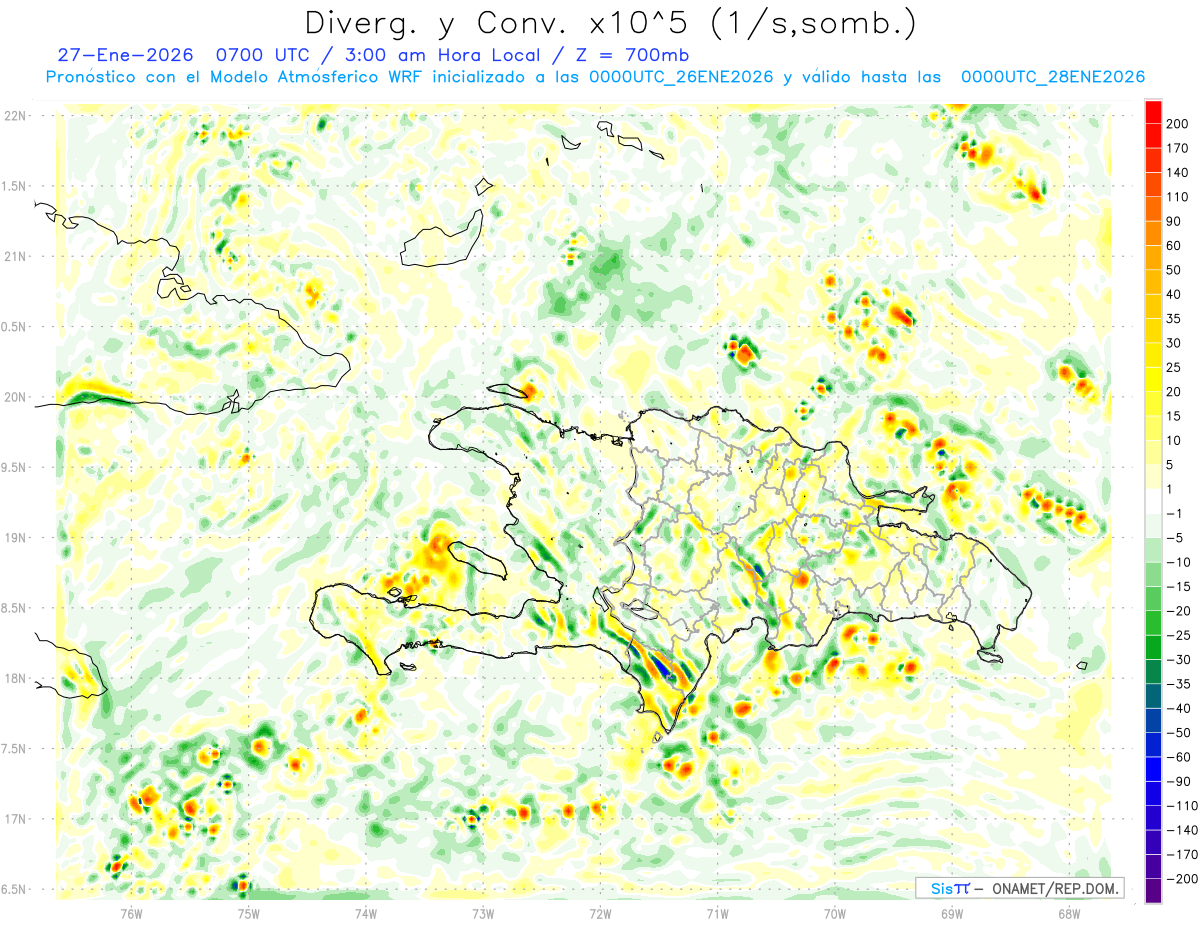
Task: Click the 'Z = 700mb' level text
Action: (631, 55)
